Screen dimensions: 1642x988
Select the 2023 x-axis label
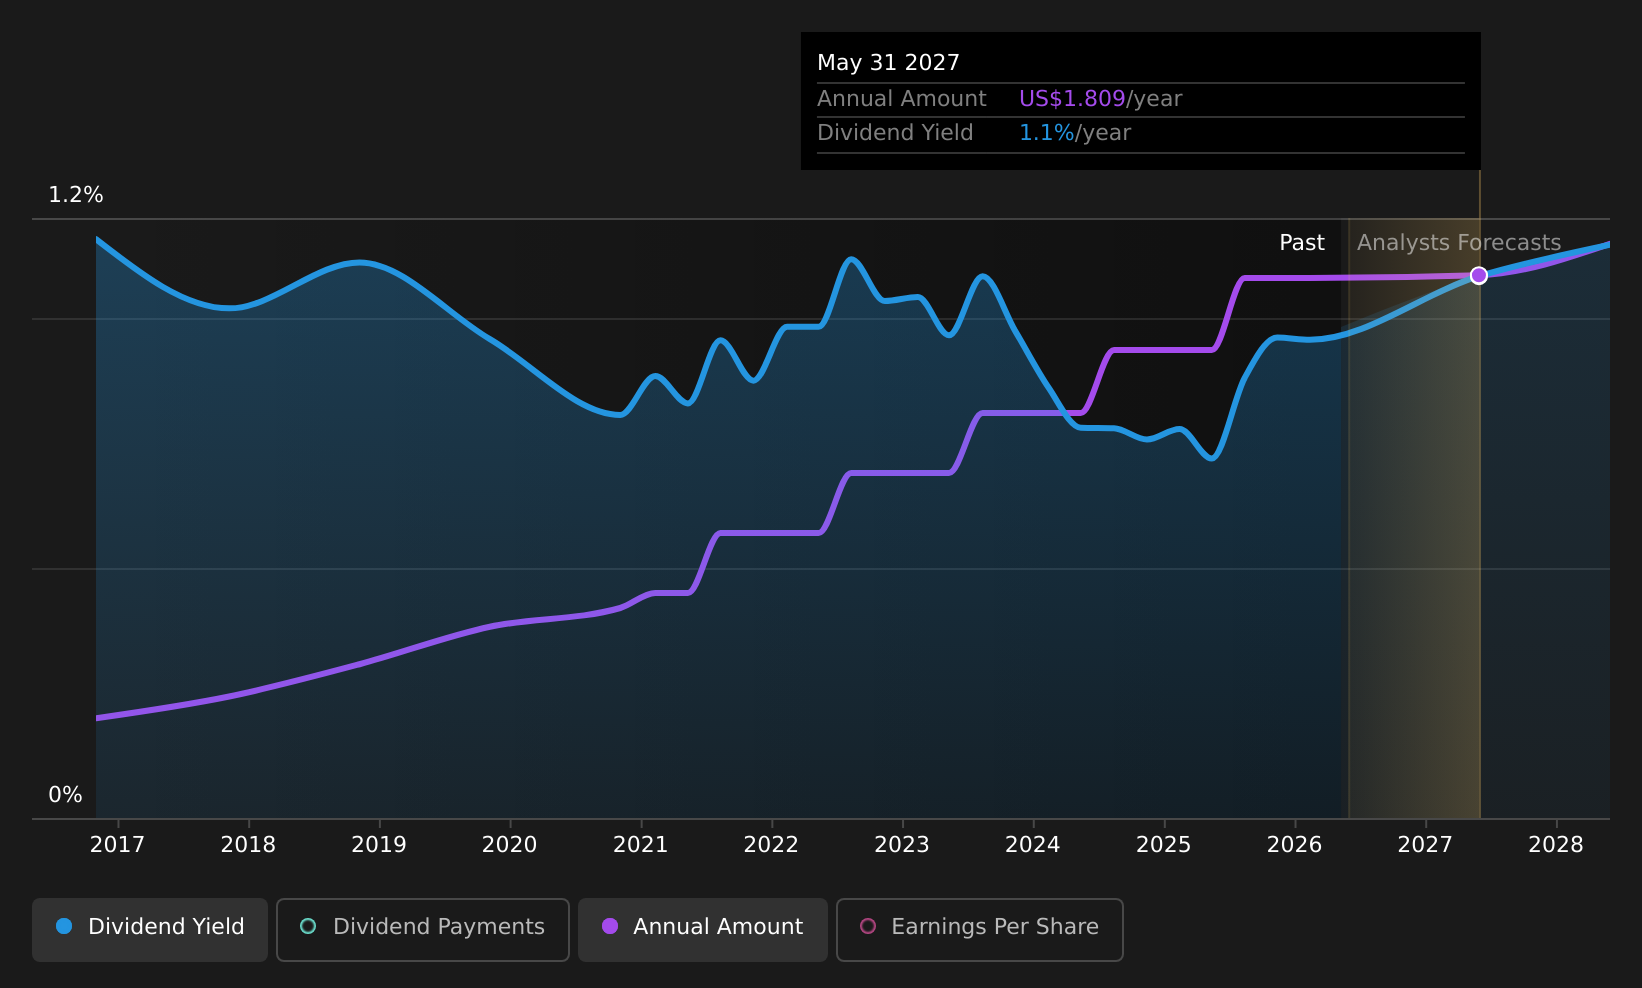tap(902, 845)
